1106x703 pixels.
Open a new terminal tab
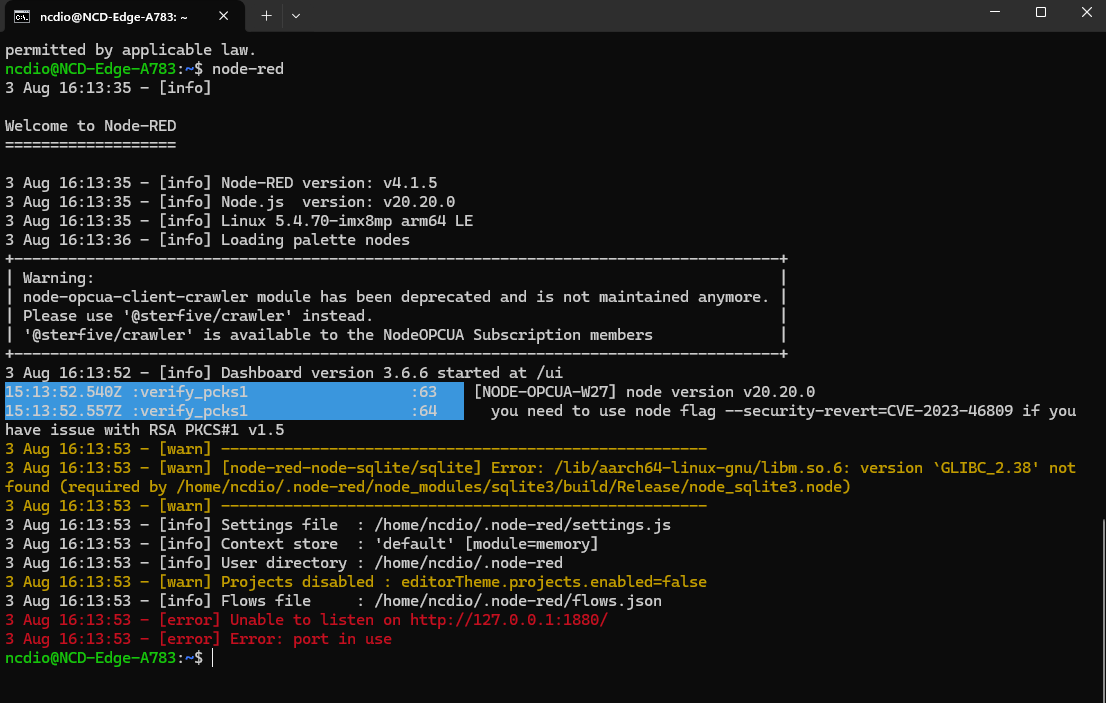coord(266,16)
